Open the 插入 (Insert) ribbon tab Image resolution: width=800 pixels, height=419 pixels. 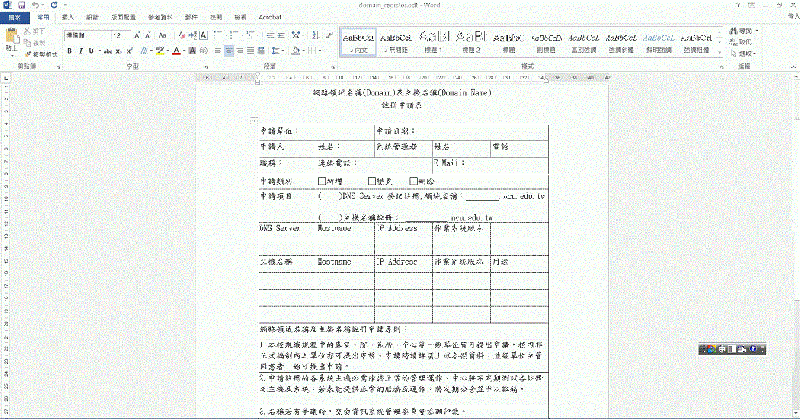pyautogui.click(x=69, y=18)
